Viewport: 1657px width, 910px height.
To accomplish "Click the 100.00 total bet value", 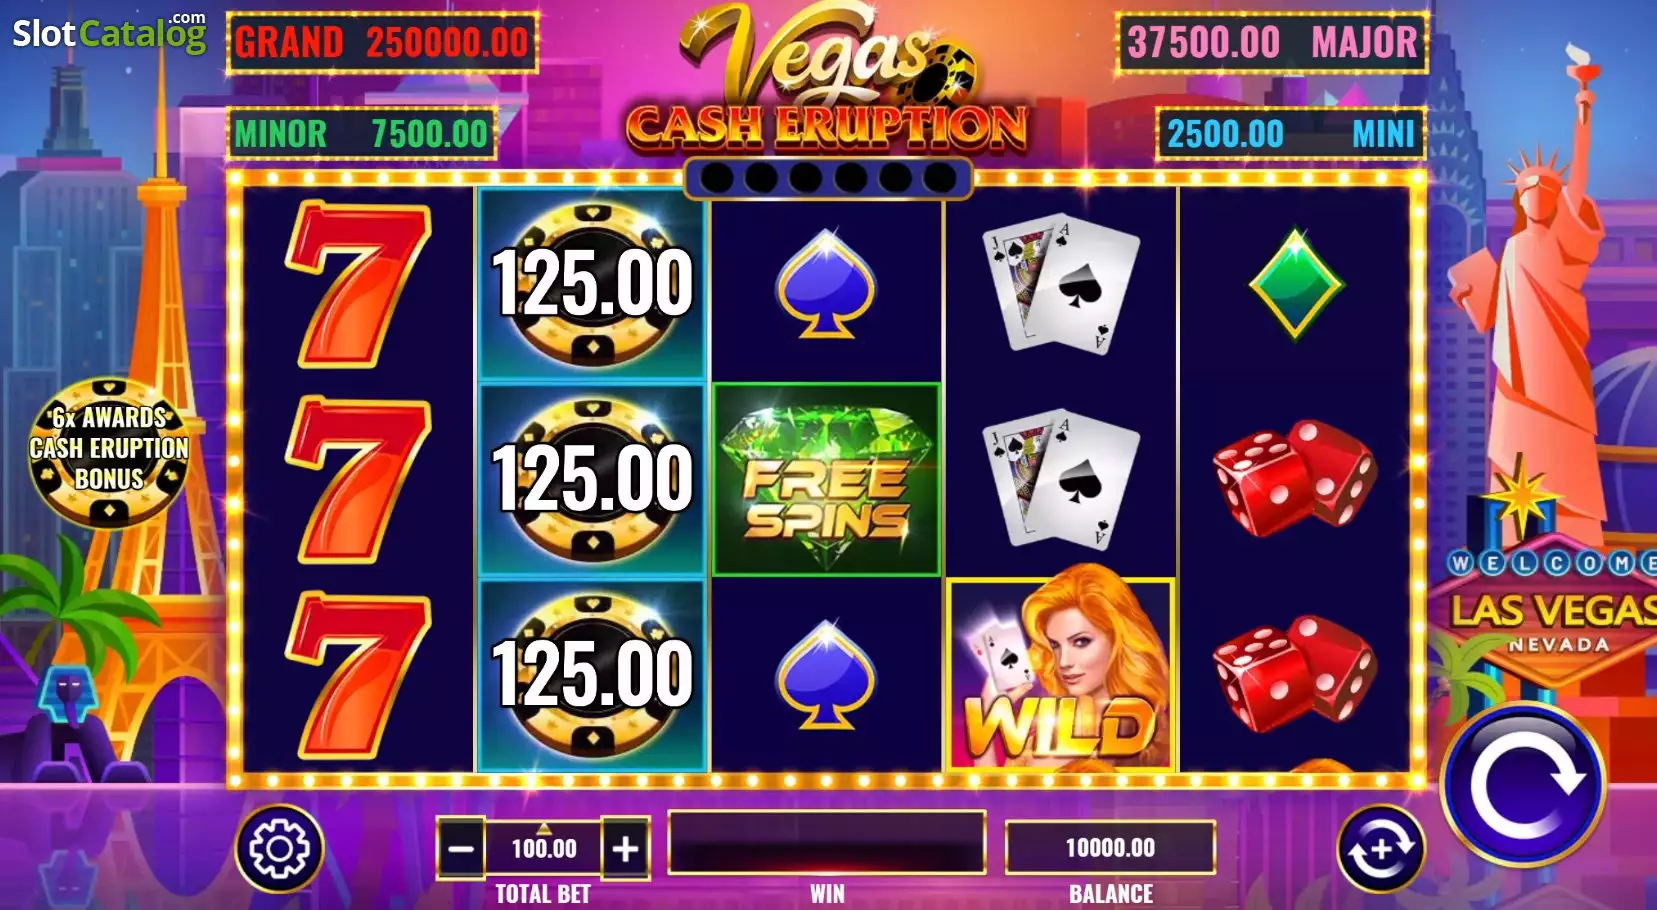I will pos(544,848).
